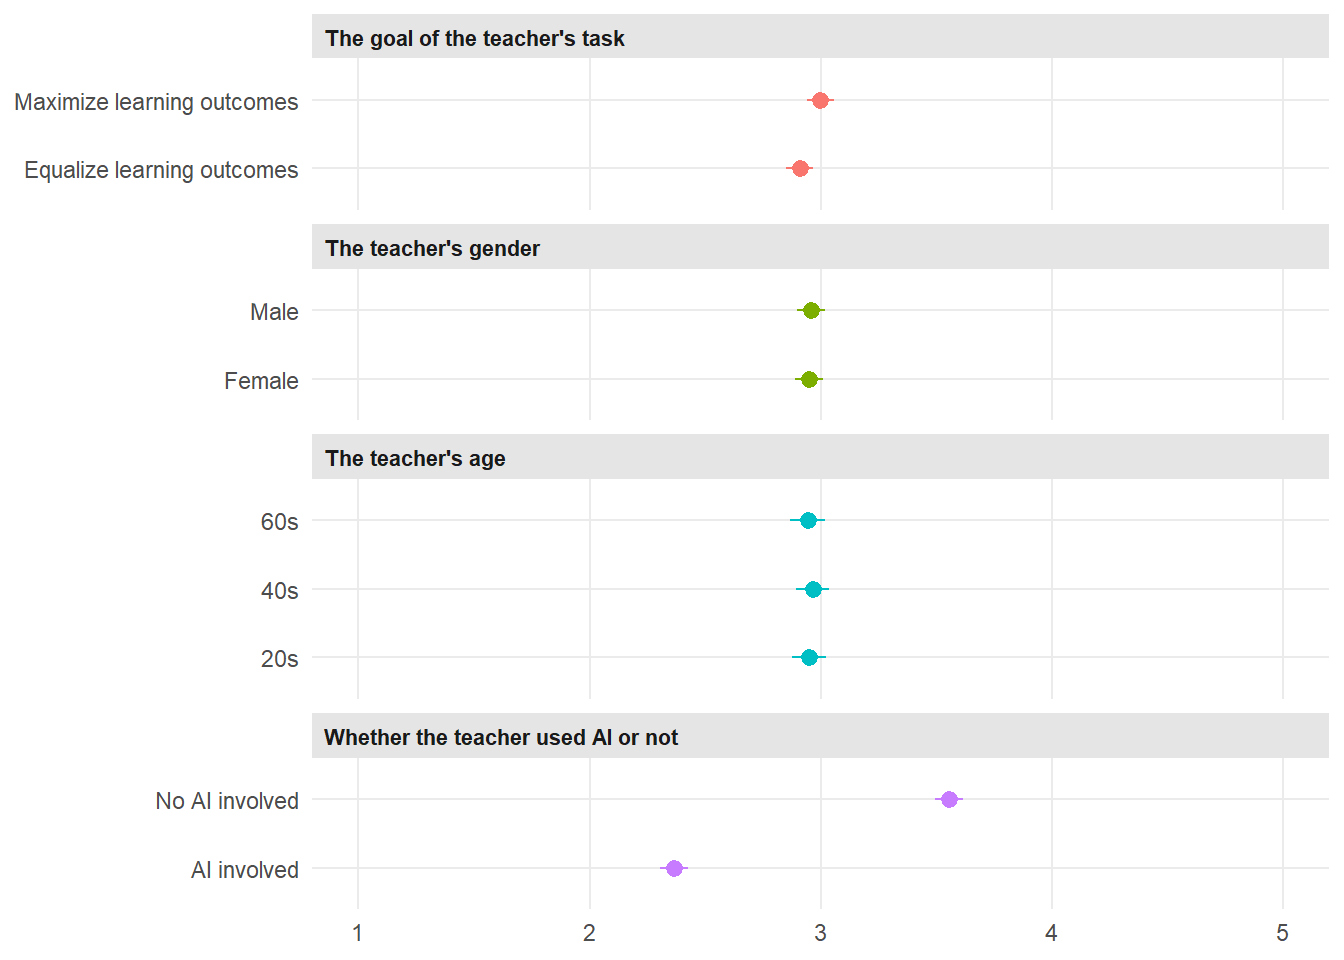This screenshot has height=960, width=1344.
Task: Select the No AI involved purple point
Action: coord(949,799)
